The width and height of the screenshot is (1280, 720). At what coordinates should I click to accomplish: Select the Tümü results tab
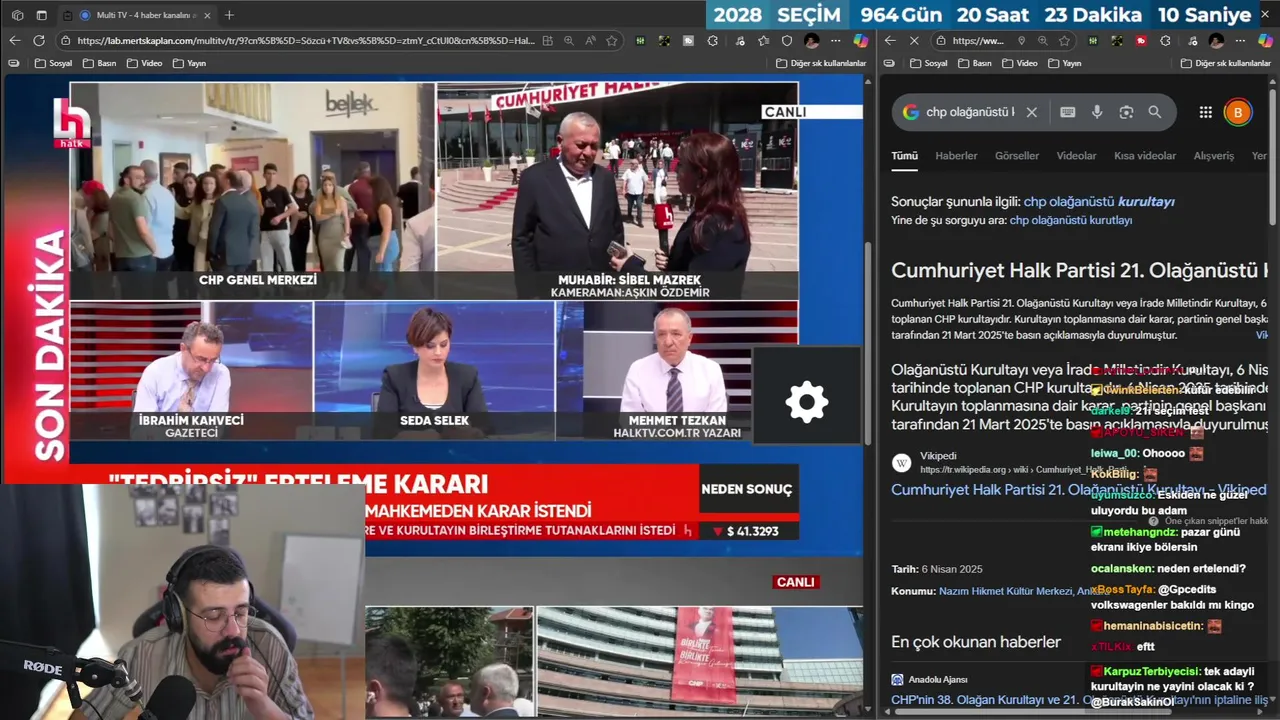[x=904, y=156]
